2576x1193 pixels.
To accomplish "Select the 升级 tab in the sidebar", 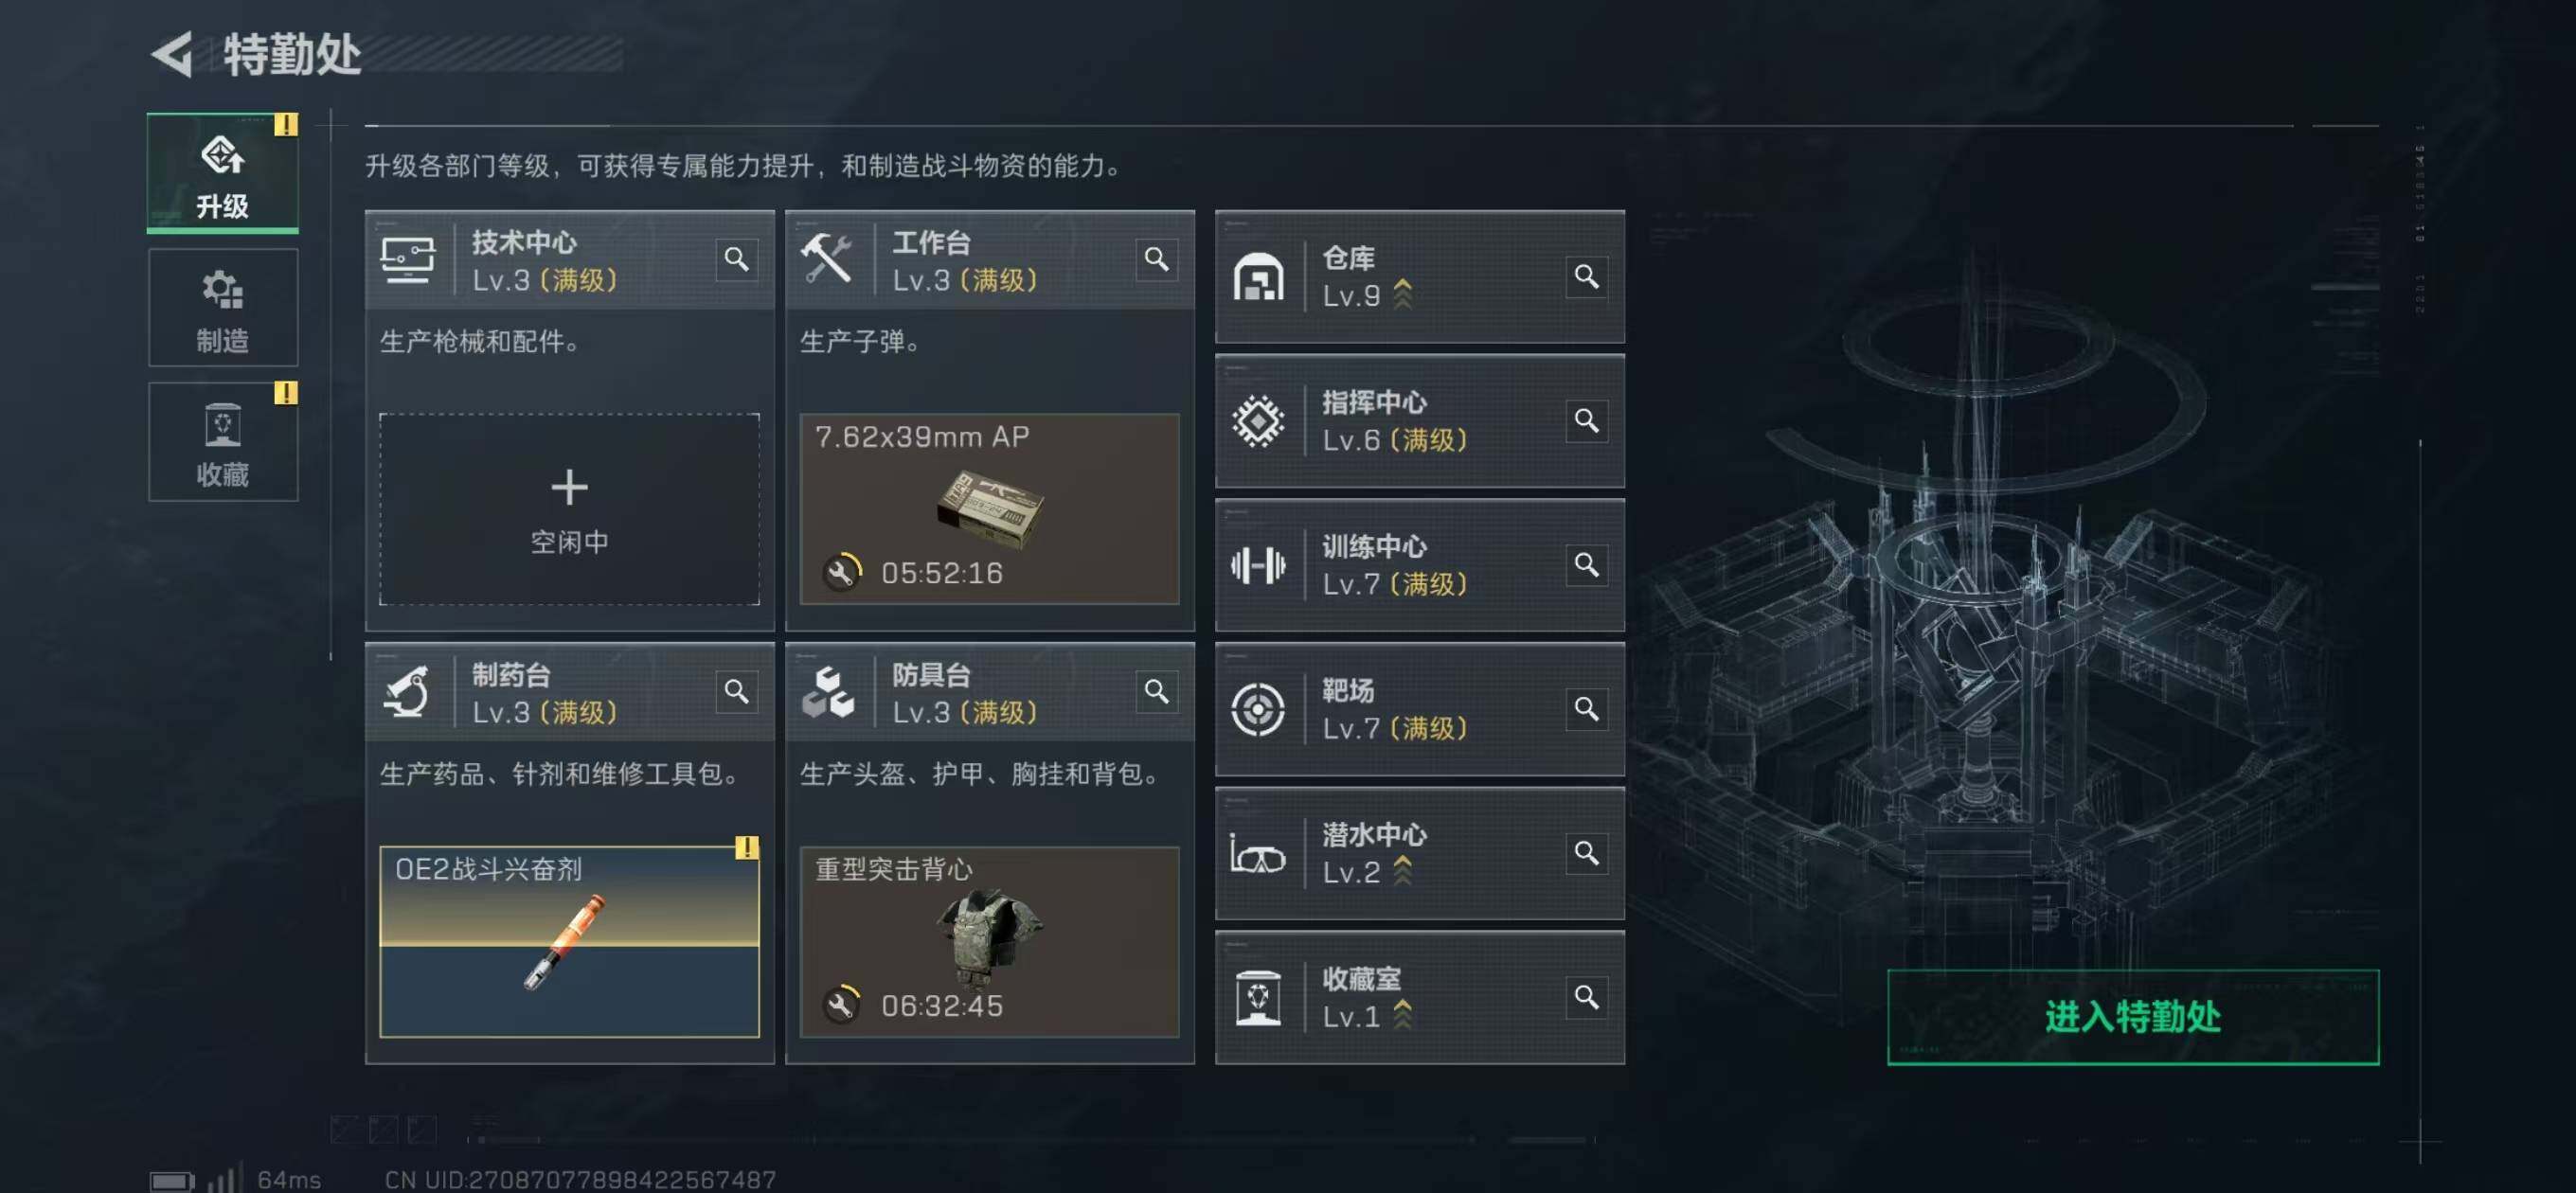I will pos(222,173).
